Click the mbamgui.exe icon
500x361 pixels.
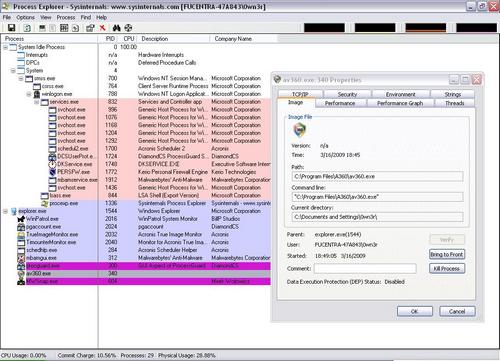pos(21,258)
